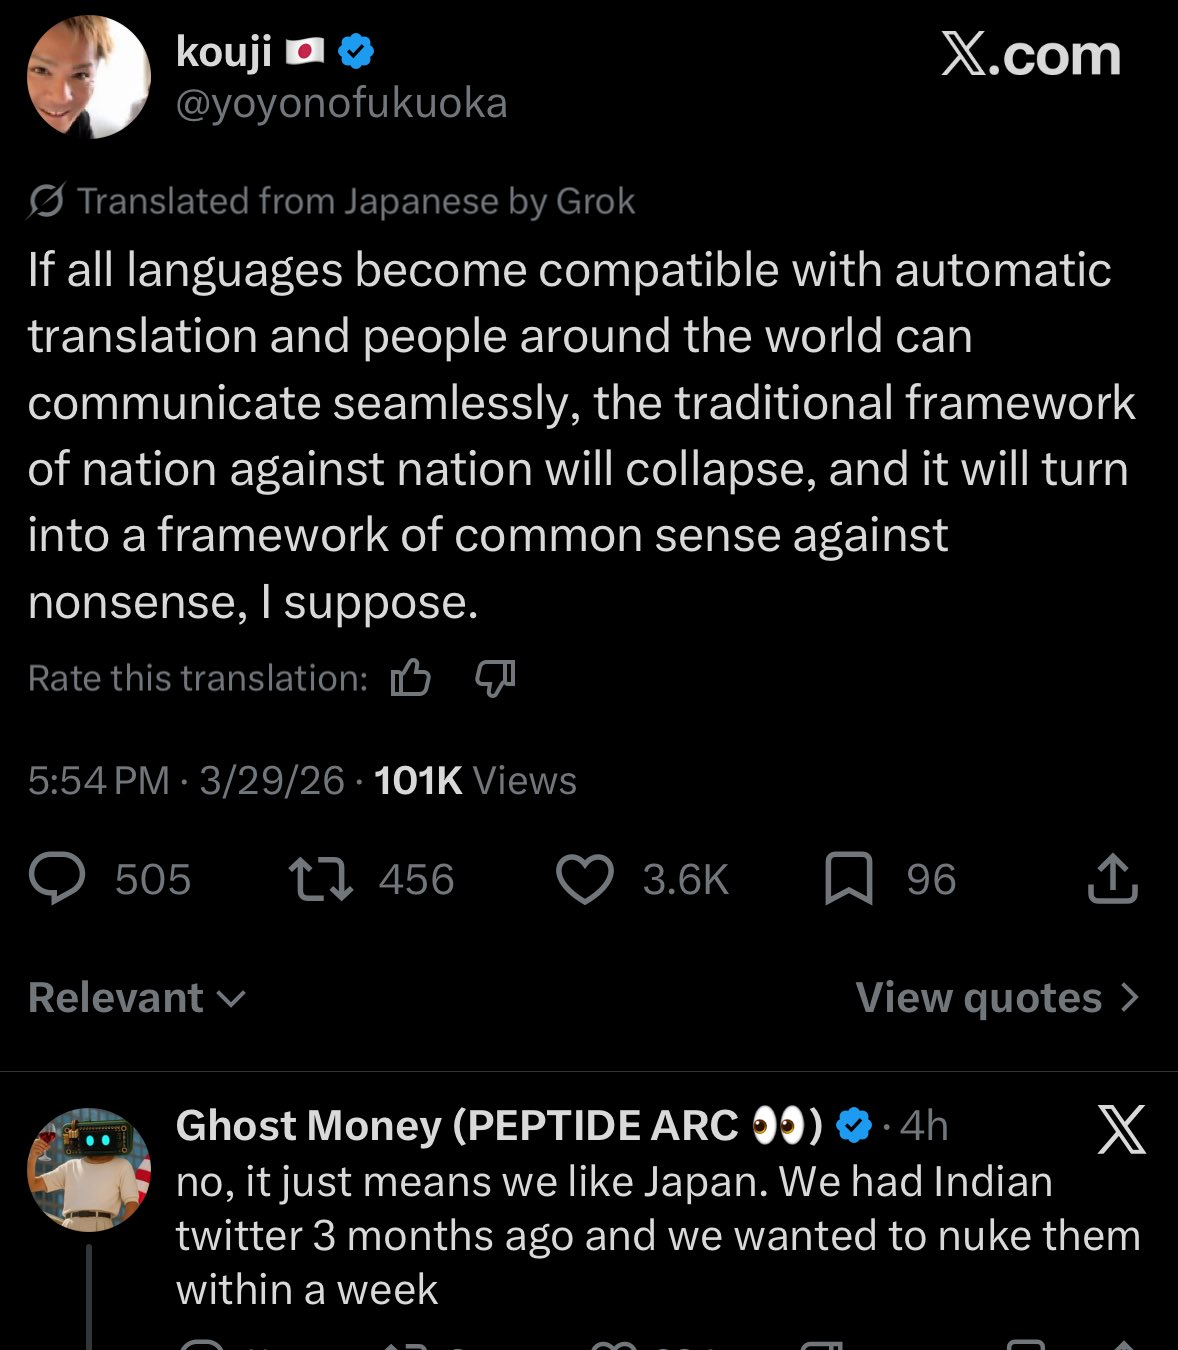Rate translation with thumbs down
1178x1350 pixels.
(x=495, y=679)
